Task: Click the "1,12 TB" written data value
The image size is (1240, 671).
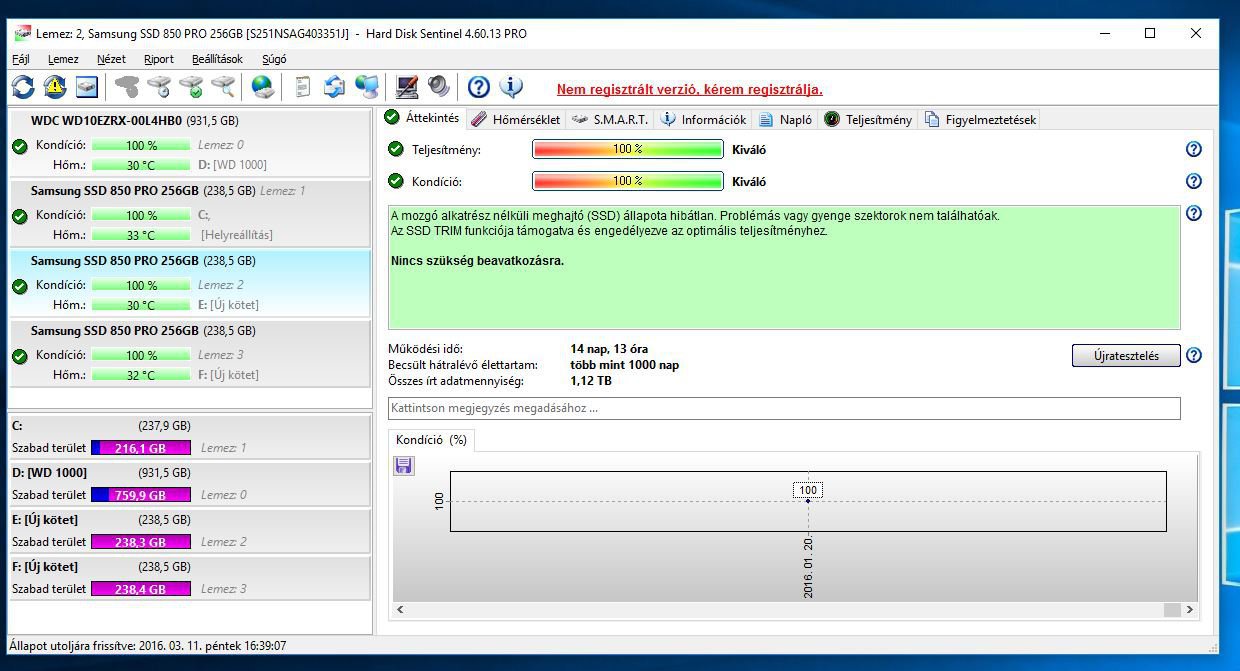Action: pyautogui.click(x=591, y=381)
